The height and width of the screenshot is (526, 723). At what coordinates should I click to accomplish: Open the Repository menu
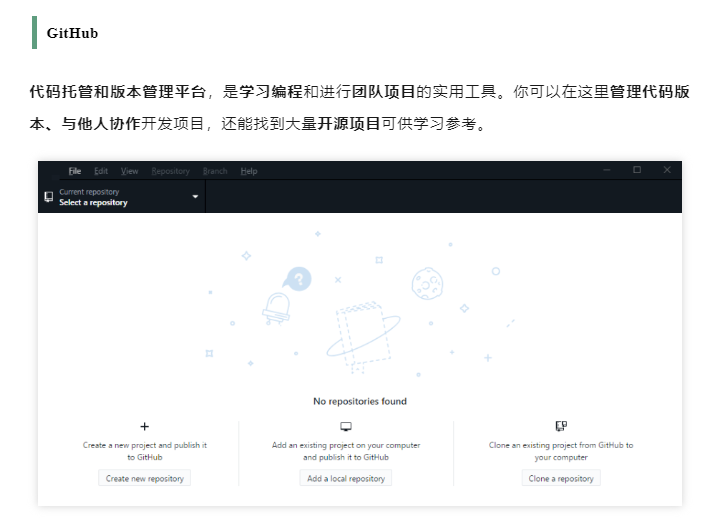171,171
